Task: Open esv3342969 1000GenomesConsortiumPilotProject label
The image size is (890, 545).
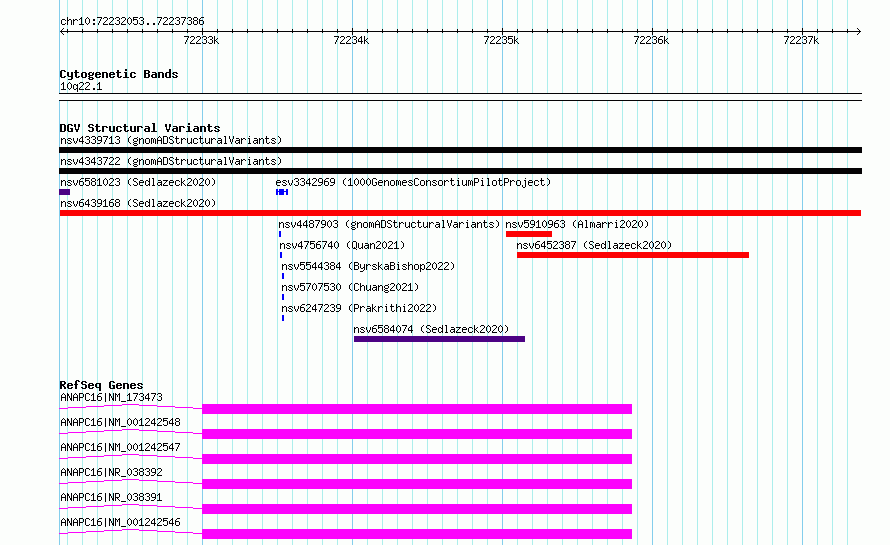Action: (x=413, y=182)
